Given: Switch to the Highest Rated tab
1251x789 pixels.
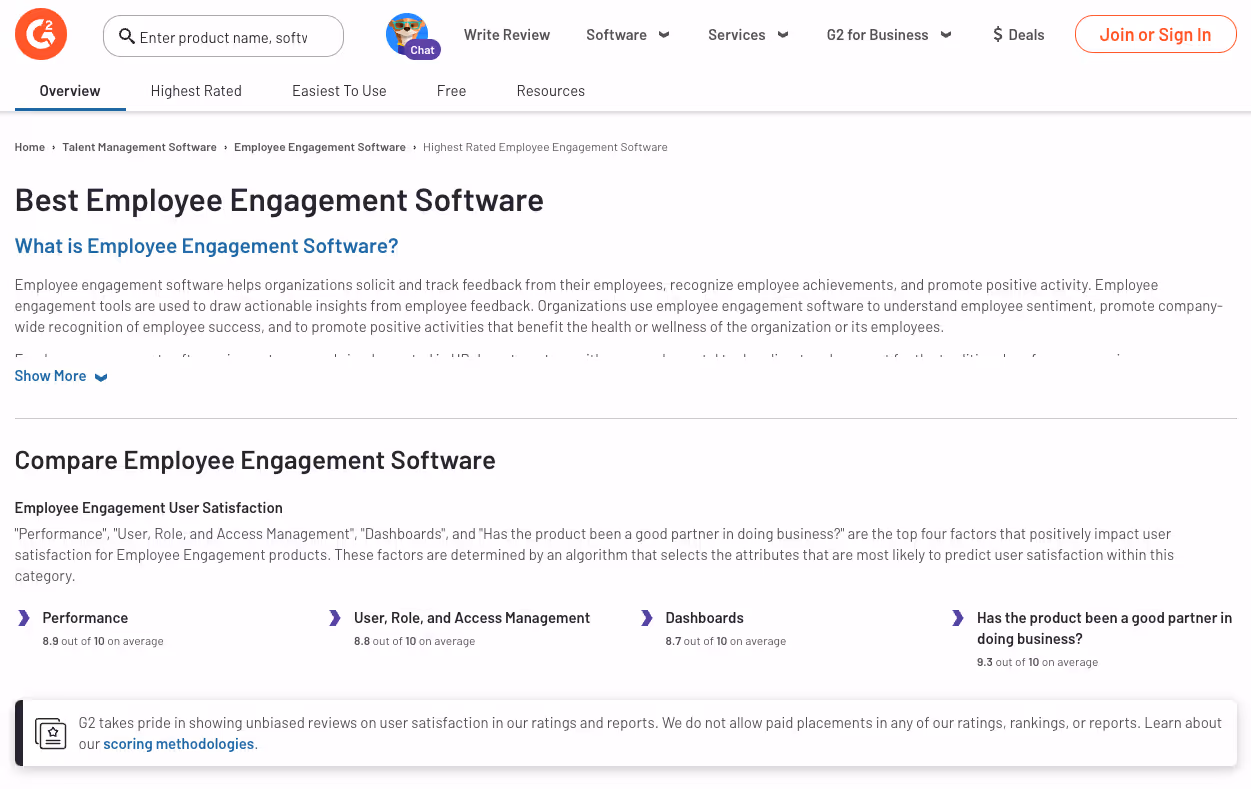Looking at the screenshot, I should [196, 91].
